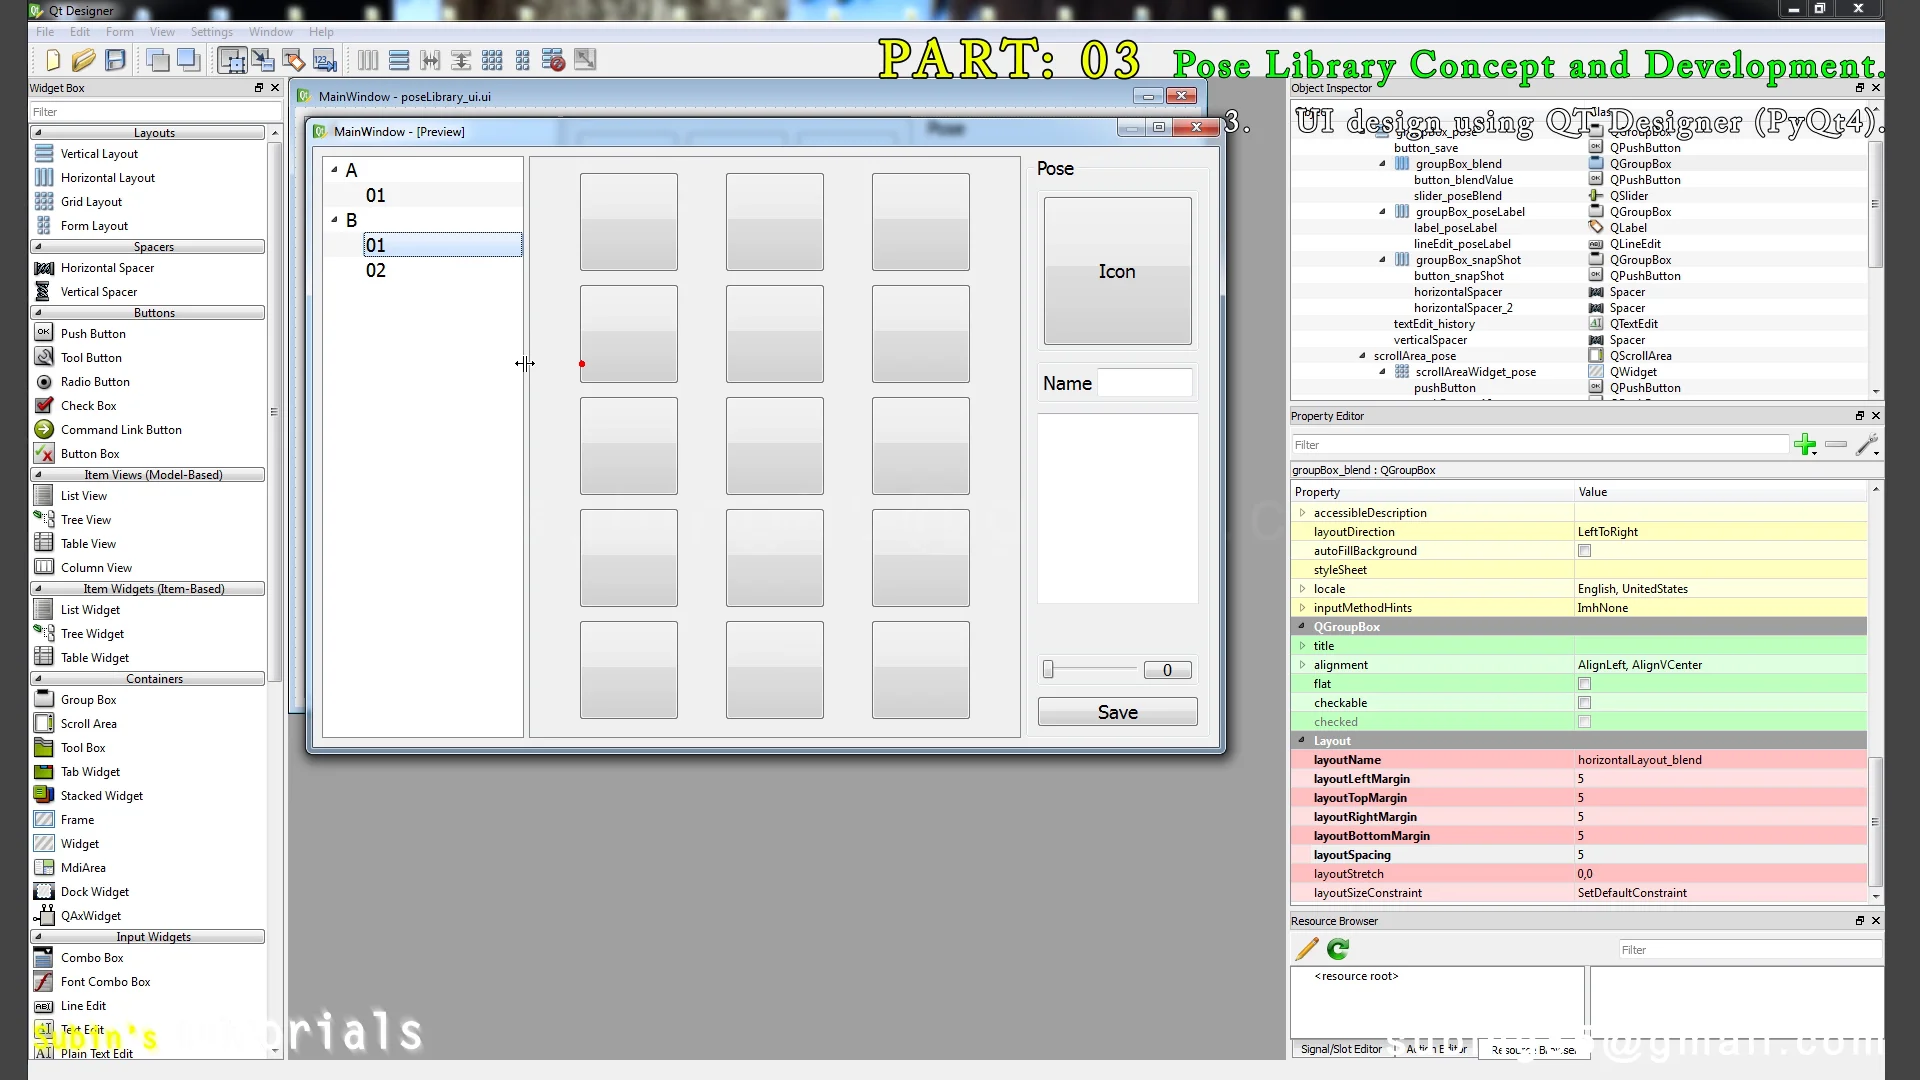Screen dimensions: 1920x1080
Task: Click the Adjust Size toolbar icon
Action: [585, 60]
